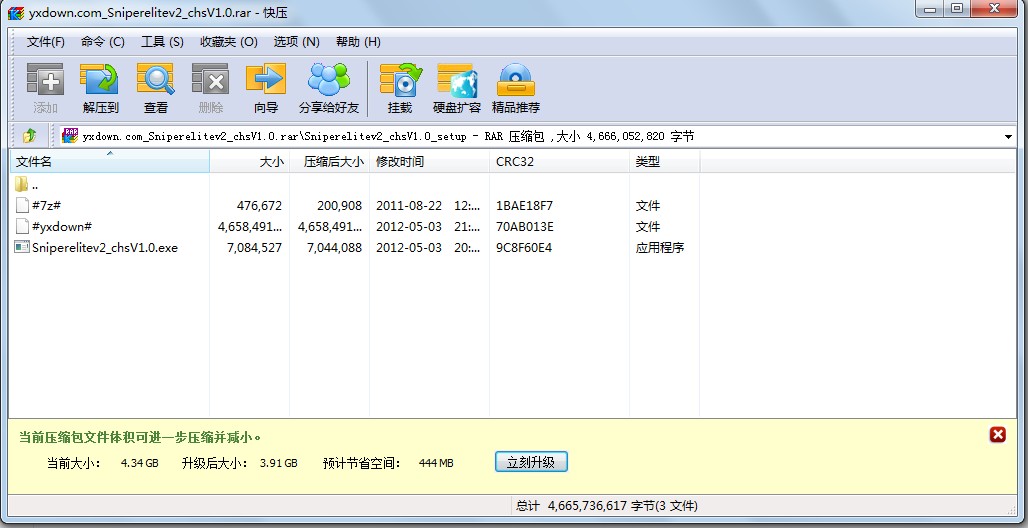Click size value 7,084,527

[x=254, y=247]
